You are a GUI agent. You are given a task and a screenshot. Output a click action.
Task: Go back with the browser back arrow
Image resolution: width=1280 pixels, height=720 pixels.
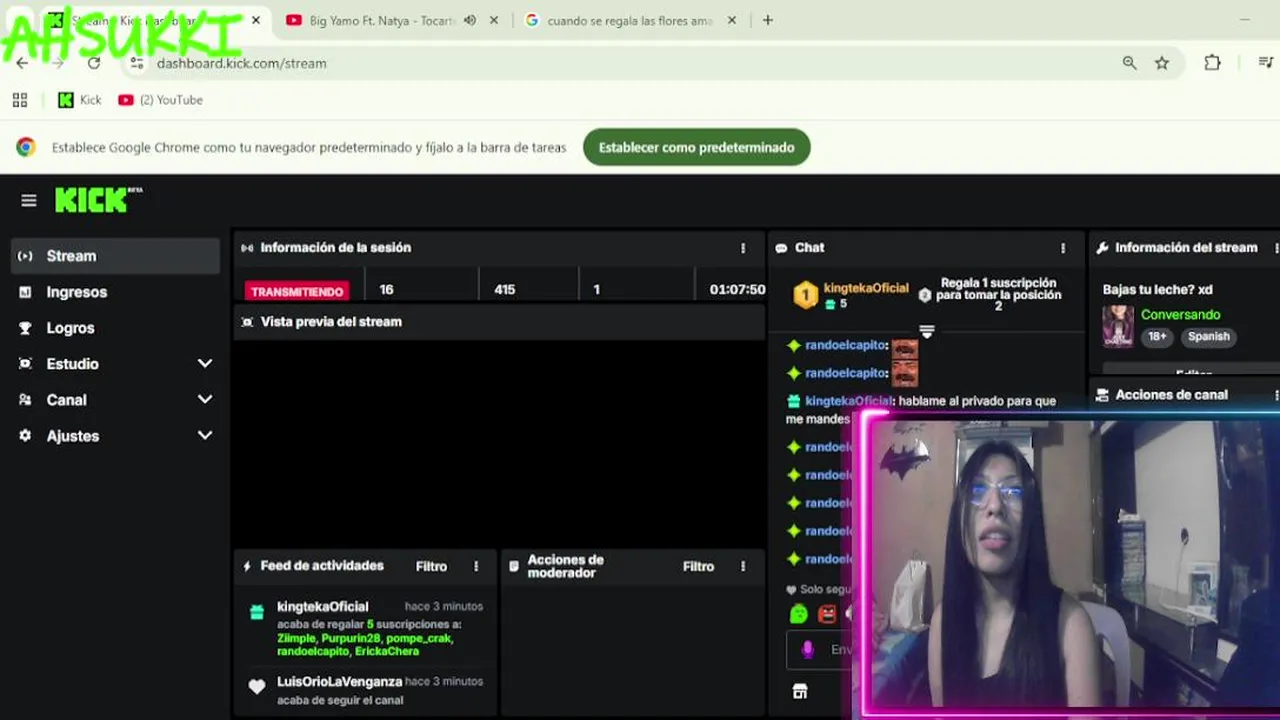22,63
